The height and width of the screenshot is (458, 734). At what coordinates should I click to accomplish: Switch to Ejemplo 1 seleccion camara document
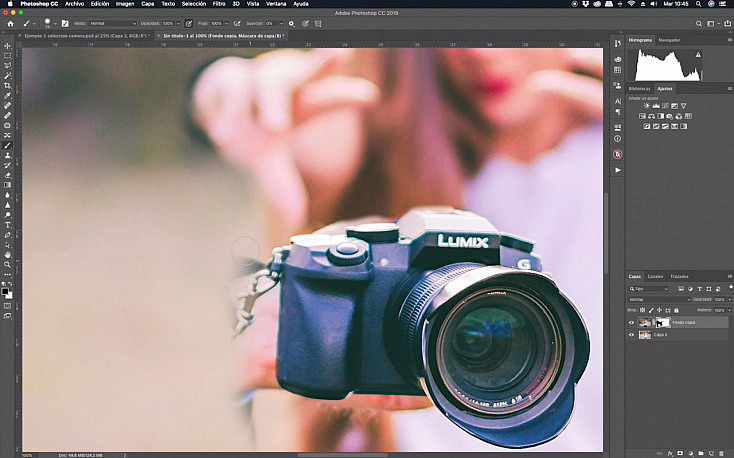[87, 36]
